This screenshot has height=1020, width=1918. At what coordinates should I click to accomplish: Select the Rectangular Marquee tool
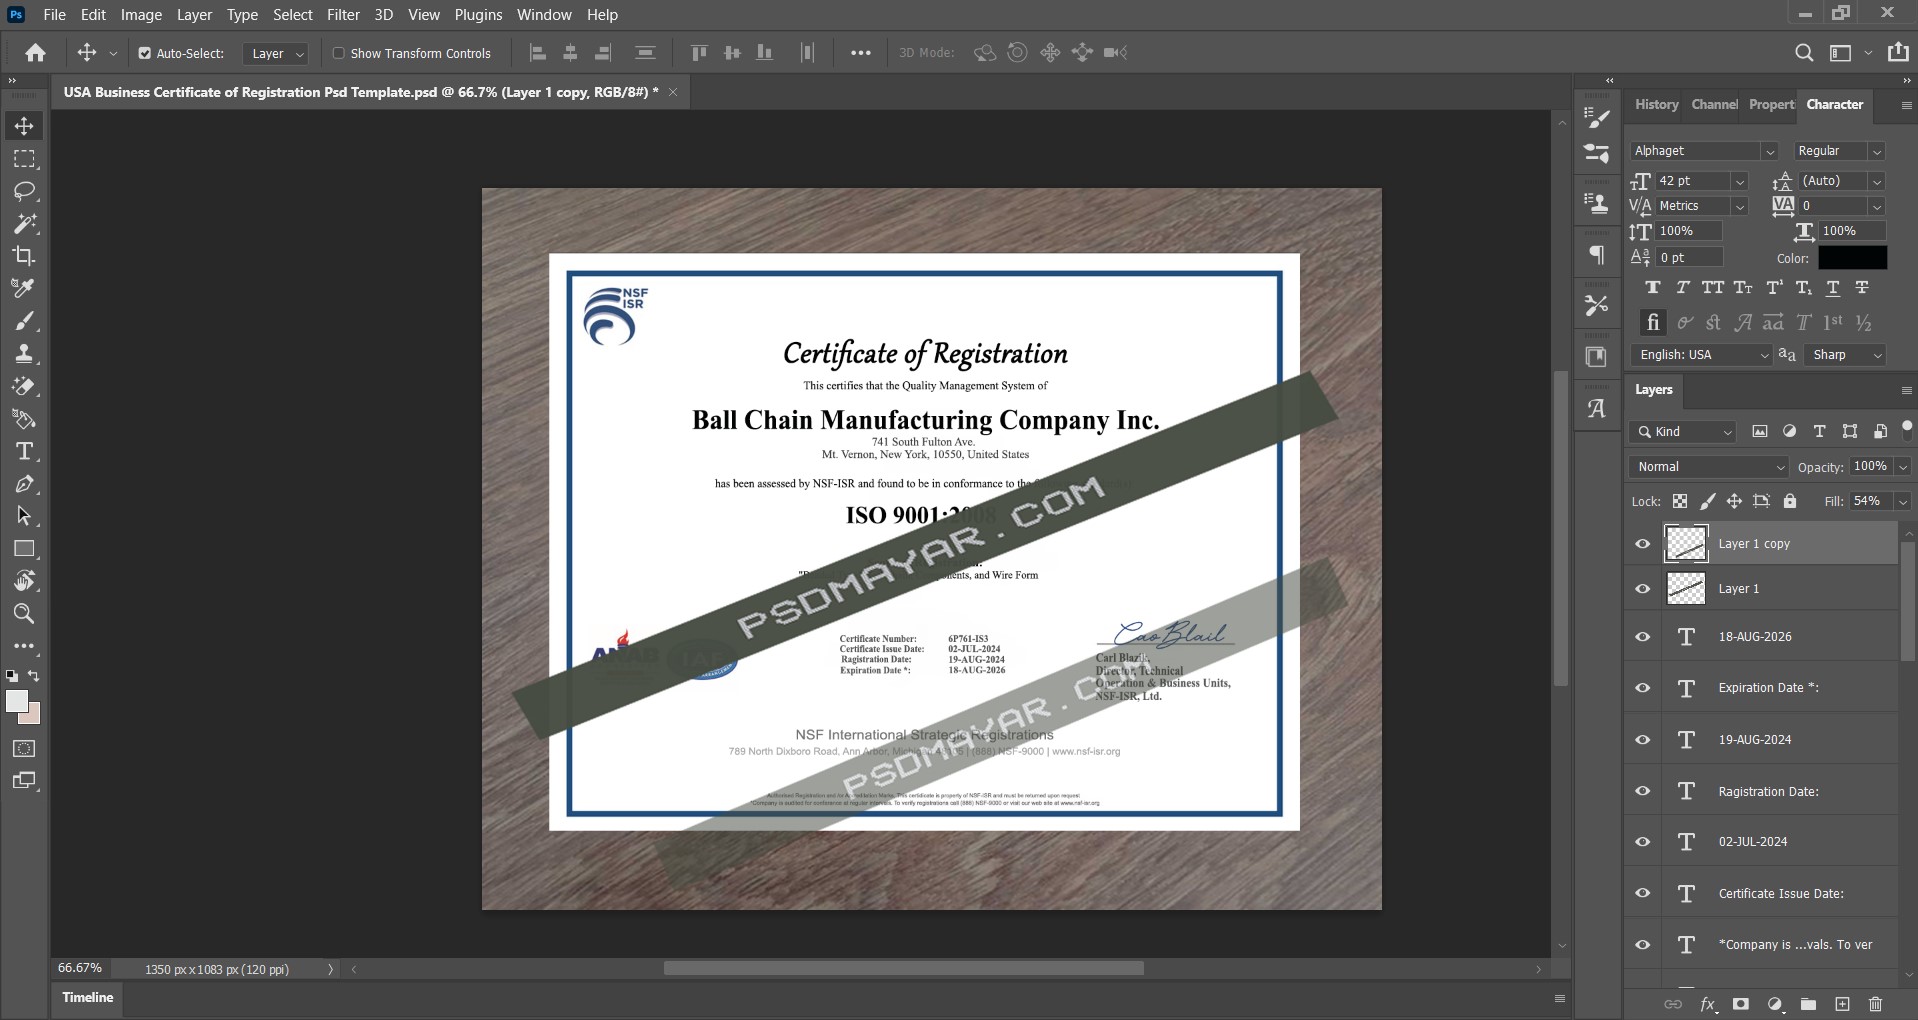point(24,159)
